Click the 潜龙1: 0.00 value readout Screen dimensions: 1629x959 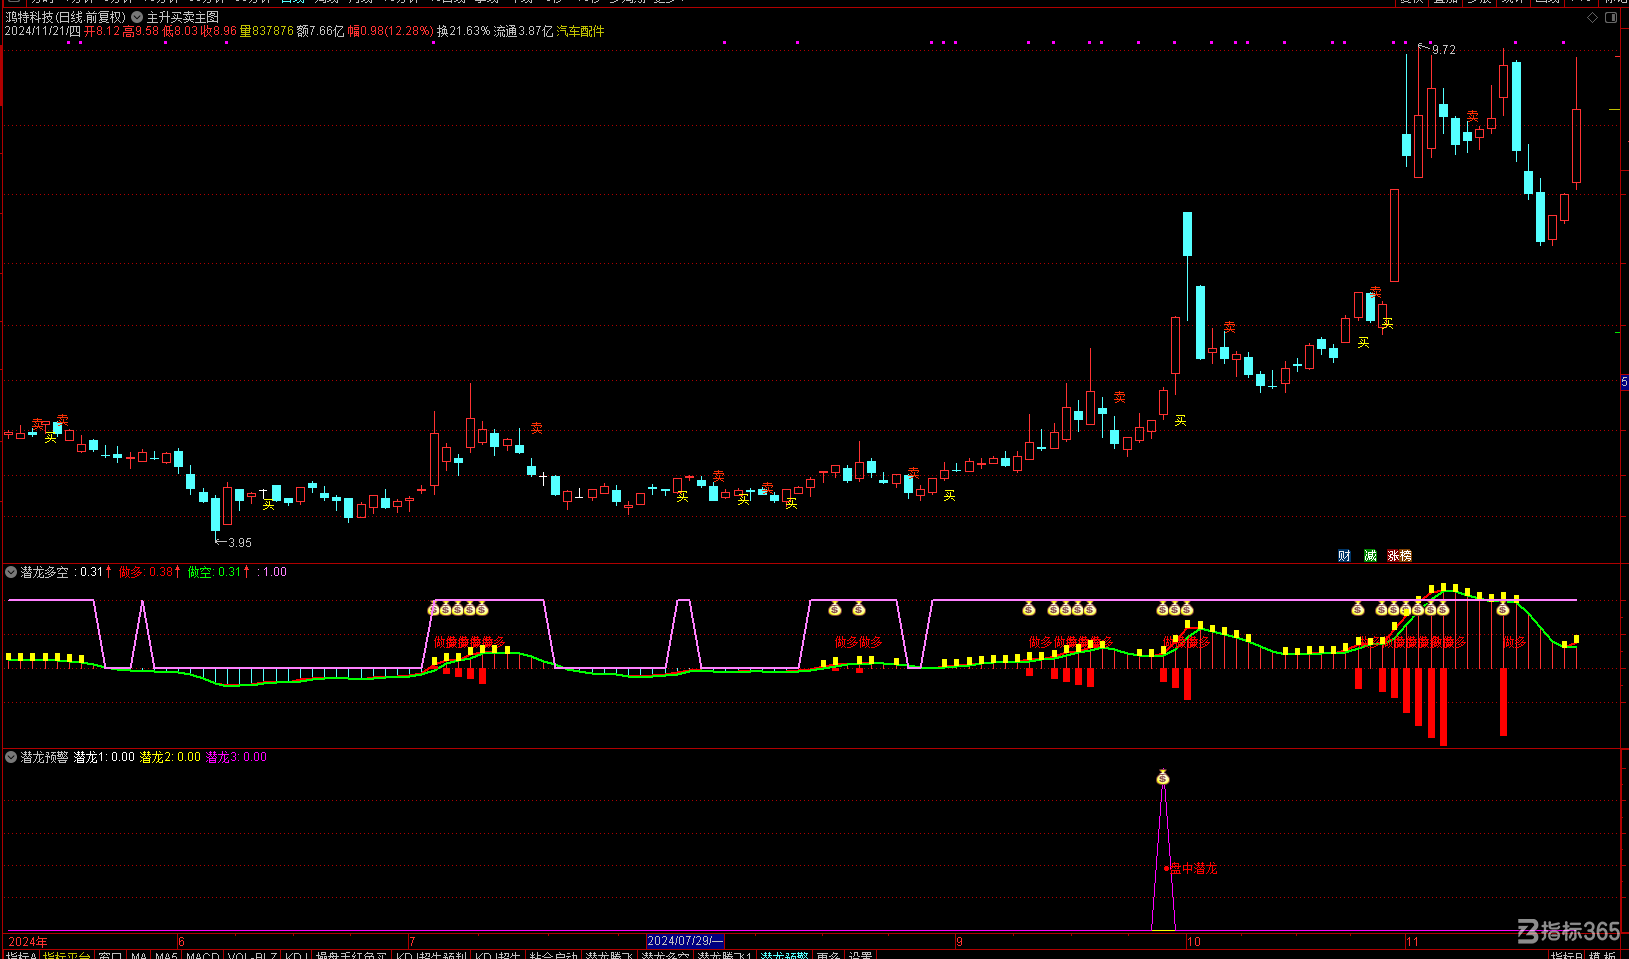pyautogui.click(x=104, y=757)
